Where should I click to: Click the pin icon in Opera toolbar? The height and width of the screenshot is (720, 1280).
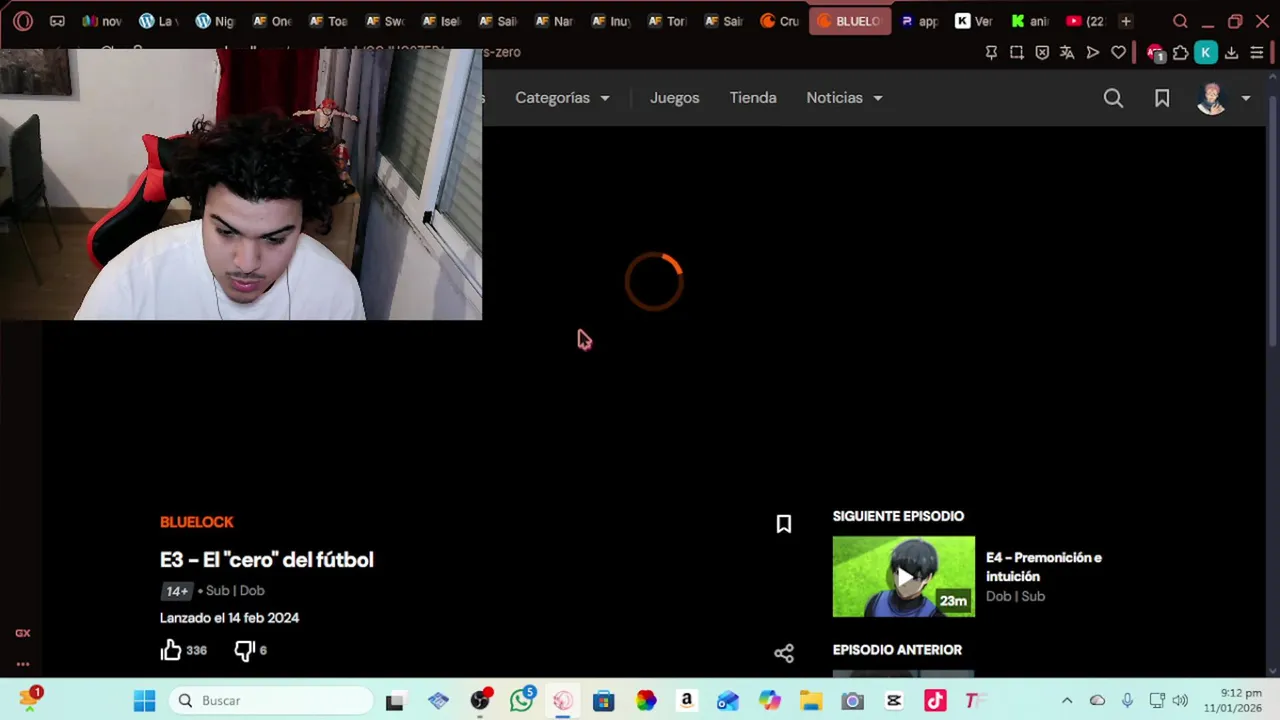(x=991, y=53)
